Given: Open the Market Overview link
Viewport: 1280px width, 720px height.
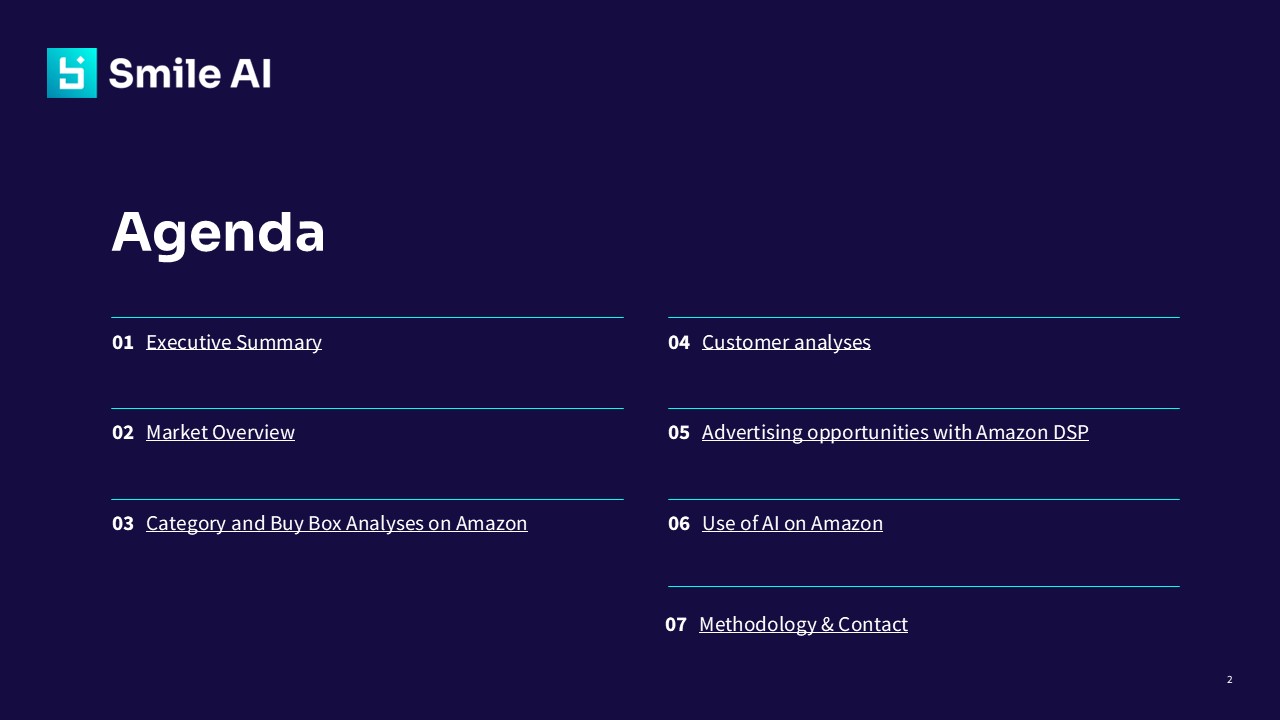Looking at the screenshot, I should tap(220, 432).
